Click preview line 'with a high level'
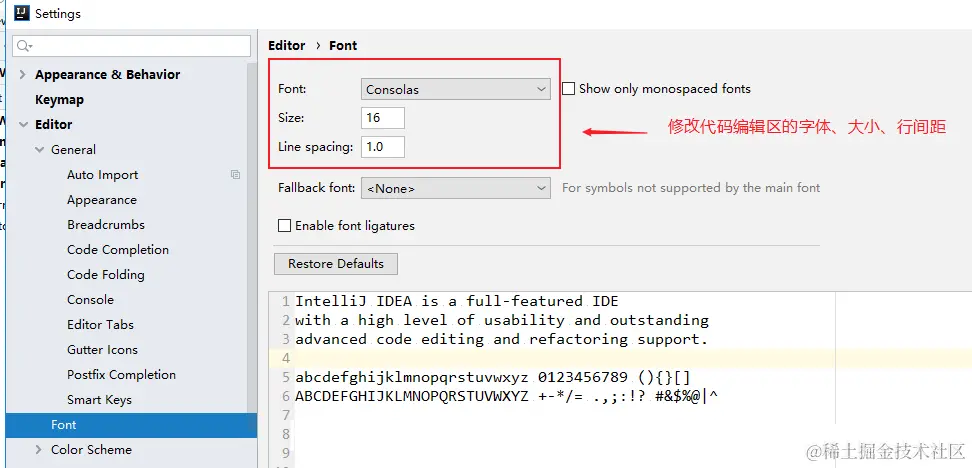This screenshot has width=972, height=468. click(x=501, y=320)
